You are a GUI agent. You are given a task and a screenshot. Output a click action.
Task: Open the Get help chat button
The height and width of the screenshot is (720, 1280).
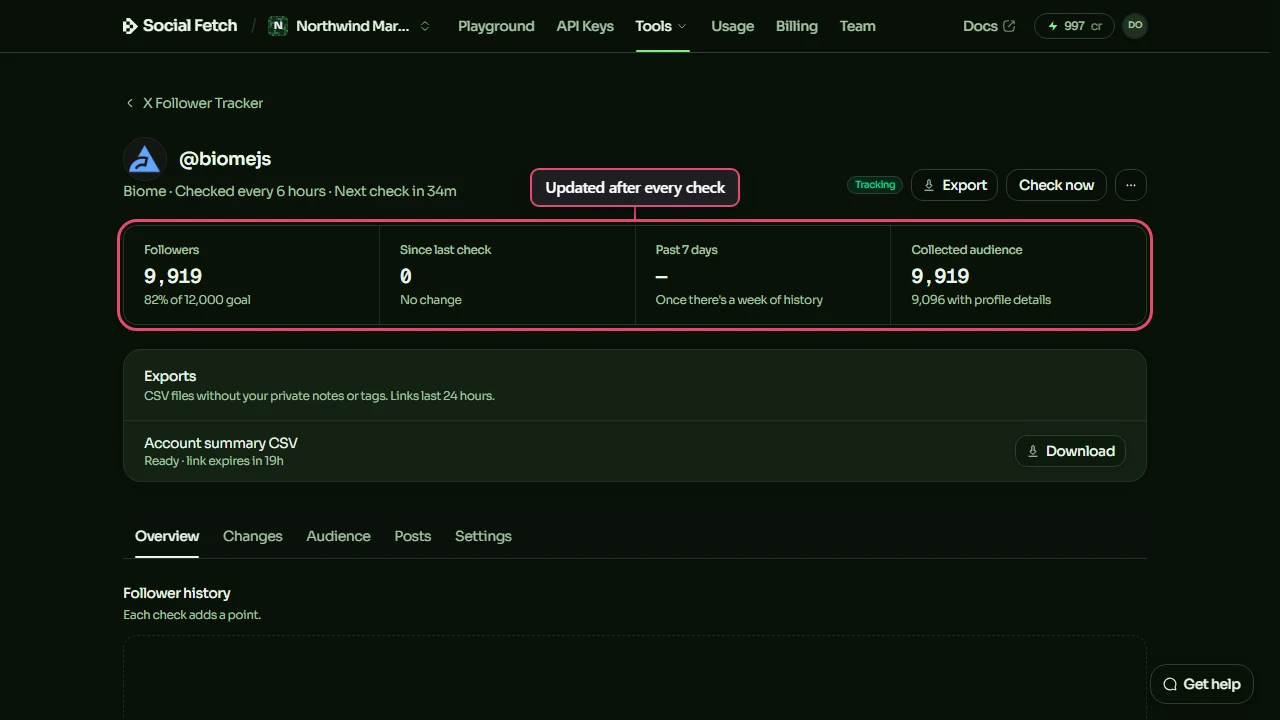(x=1202, y=684)
